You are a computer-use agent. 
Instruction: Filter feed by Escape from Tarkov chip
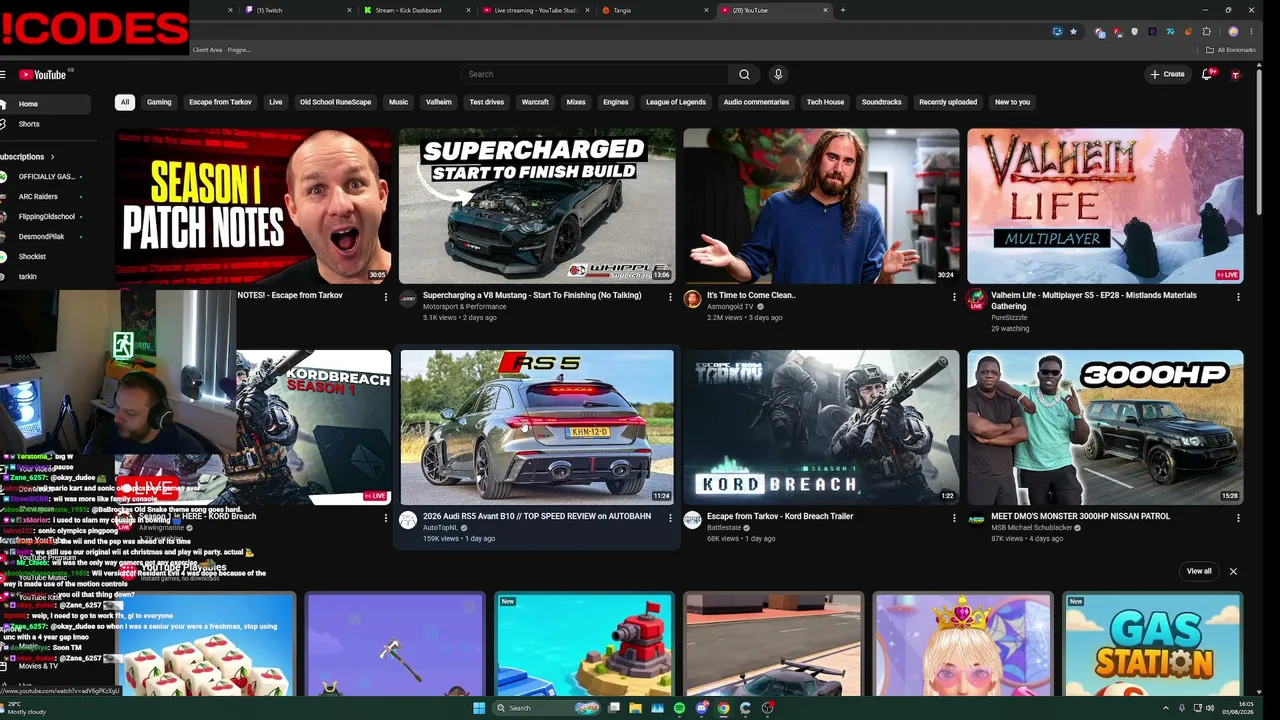click(x=221, y=102)
